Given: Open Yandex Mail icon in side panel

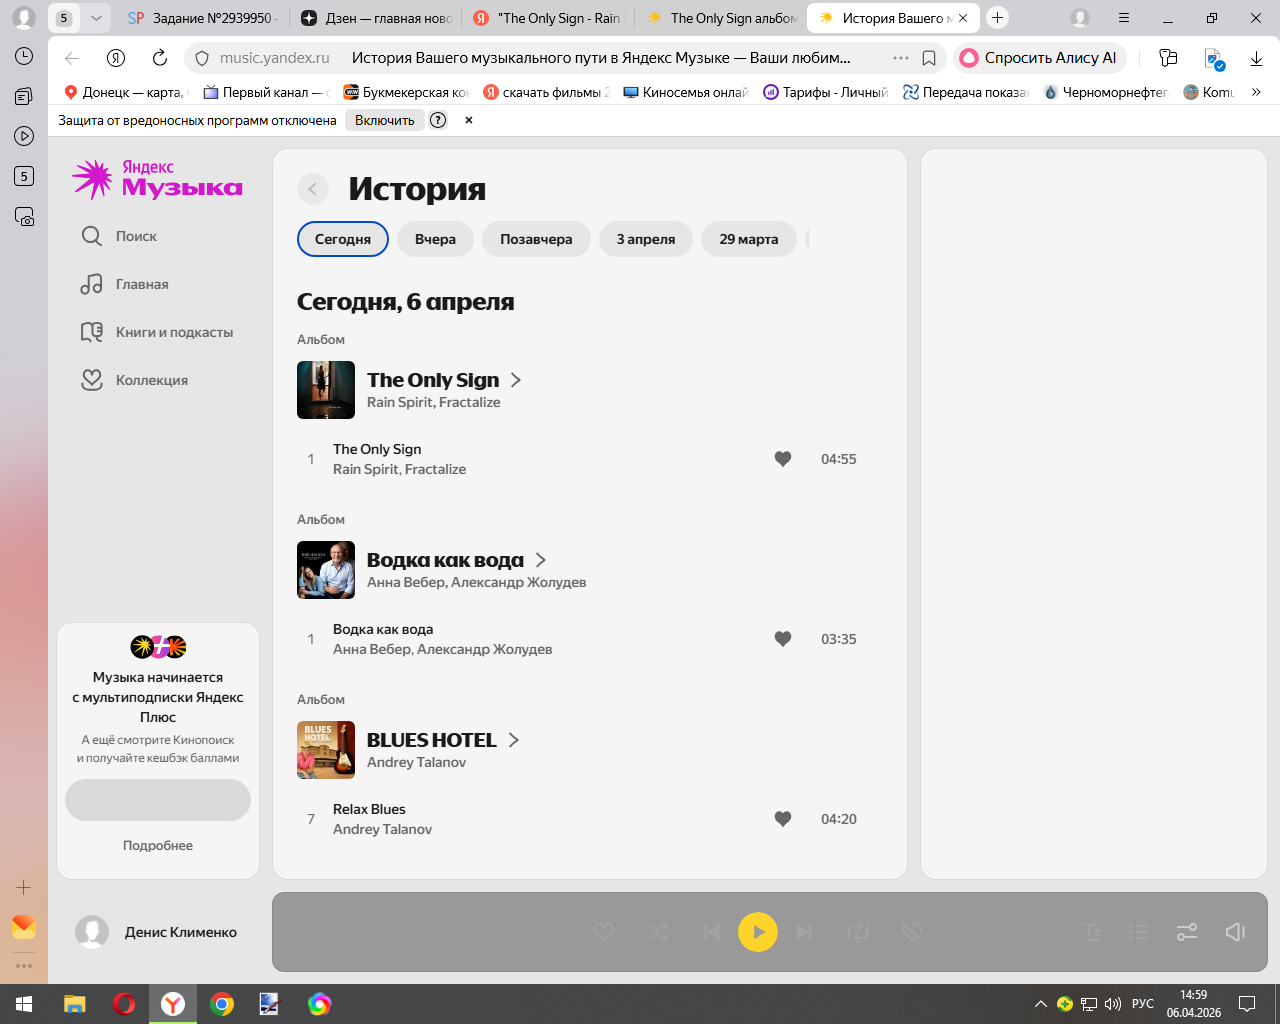Looking at the screenshot, I should [x=24, y=927].
